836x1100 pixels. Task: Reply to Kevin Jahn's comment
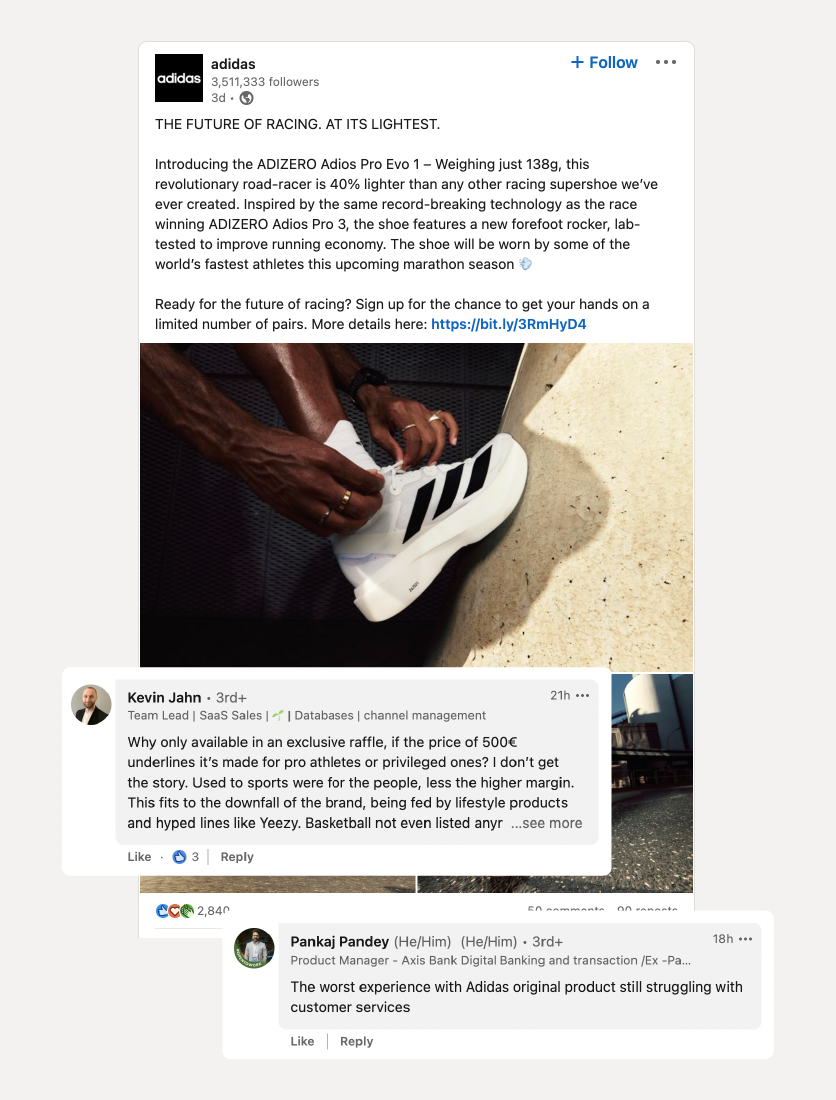[237, 857]
